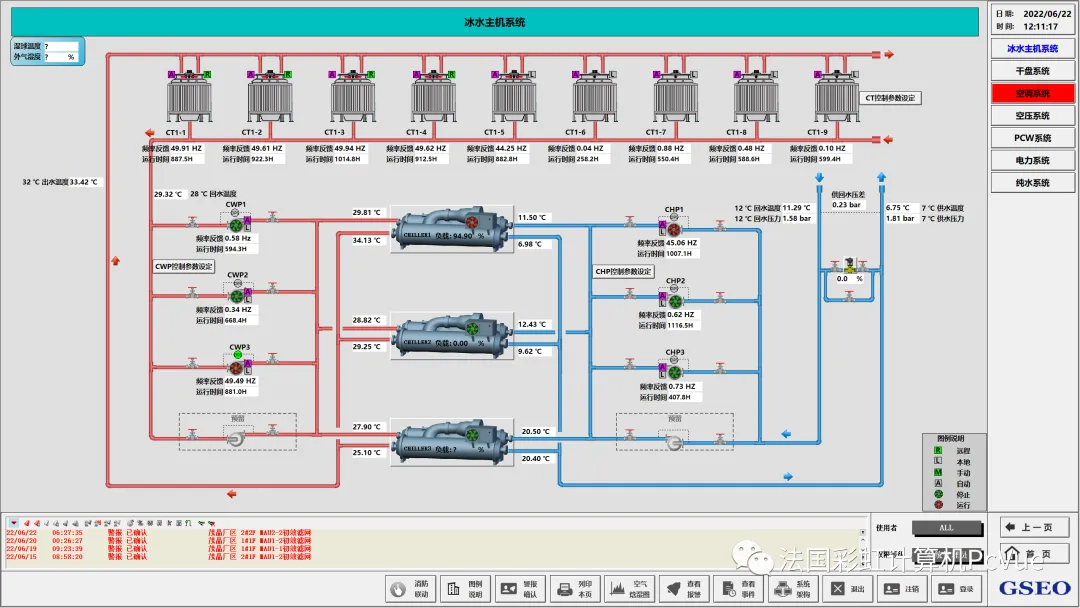Image resolution: width=1080 pixels, height=608 pixels.
Task: Open 系统架构 system architecture icon
Action: click(793, 589)
